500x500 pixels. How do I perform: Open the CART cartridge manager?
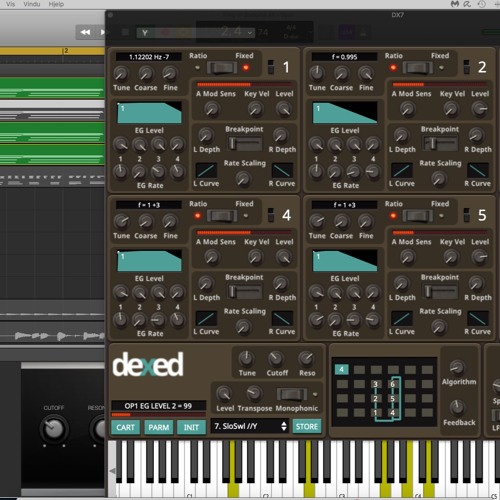click(125, 427)
